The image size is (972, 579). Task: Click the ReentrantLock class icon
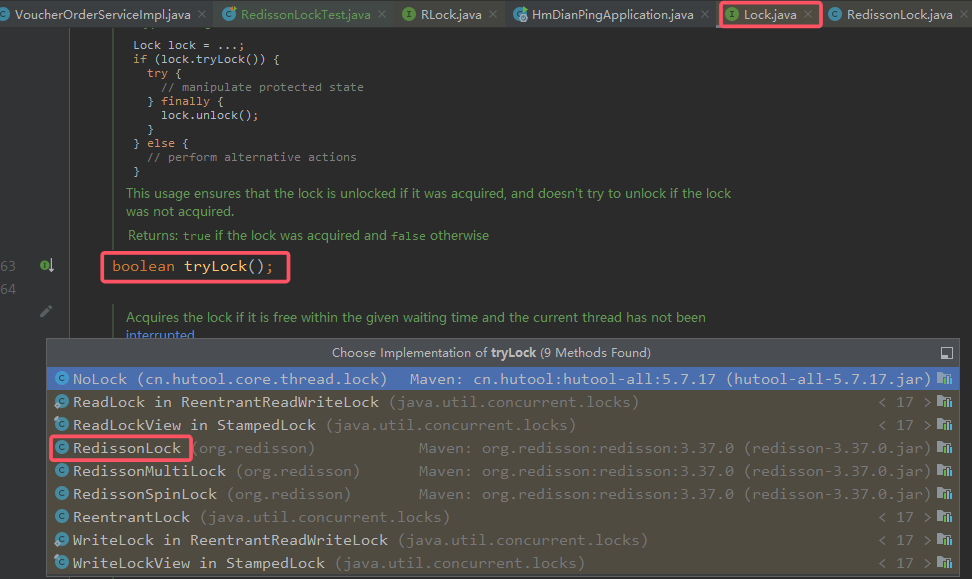(x=61, y=516)
